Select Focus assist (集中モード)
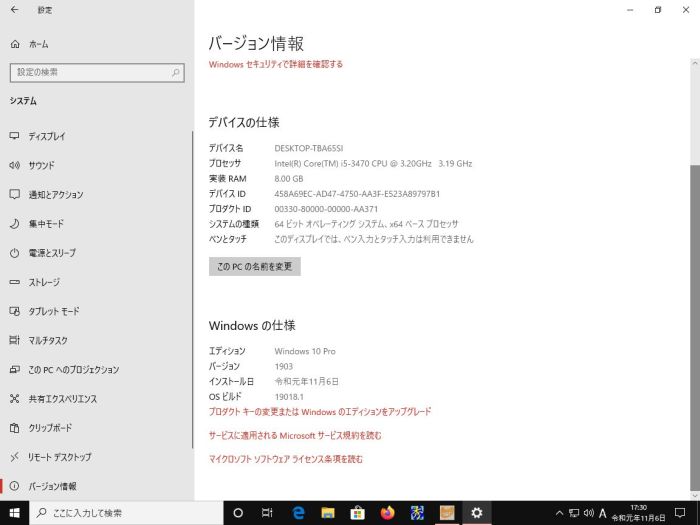The width and height of the screenshot is (700, 525). 46,224
